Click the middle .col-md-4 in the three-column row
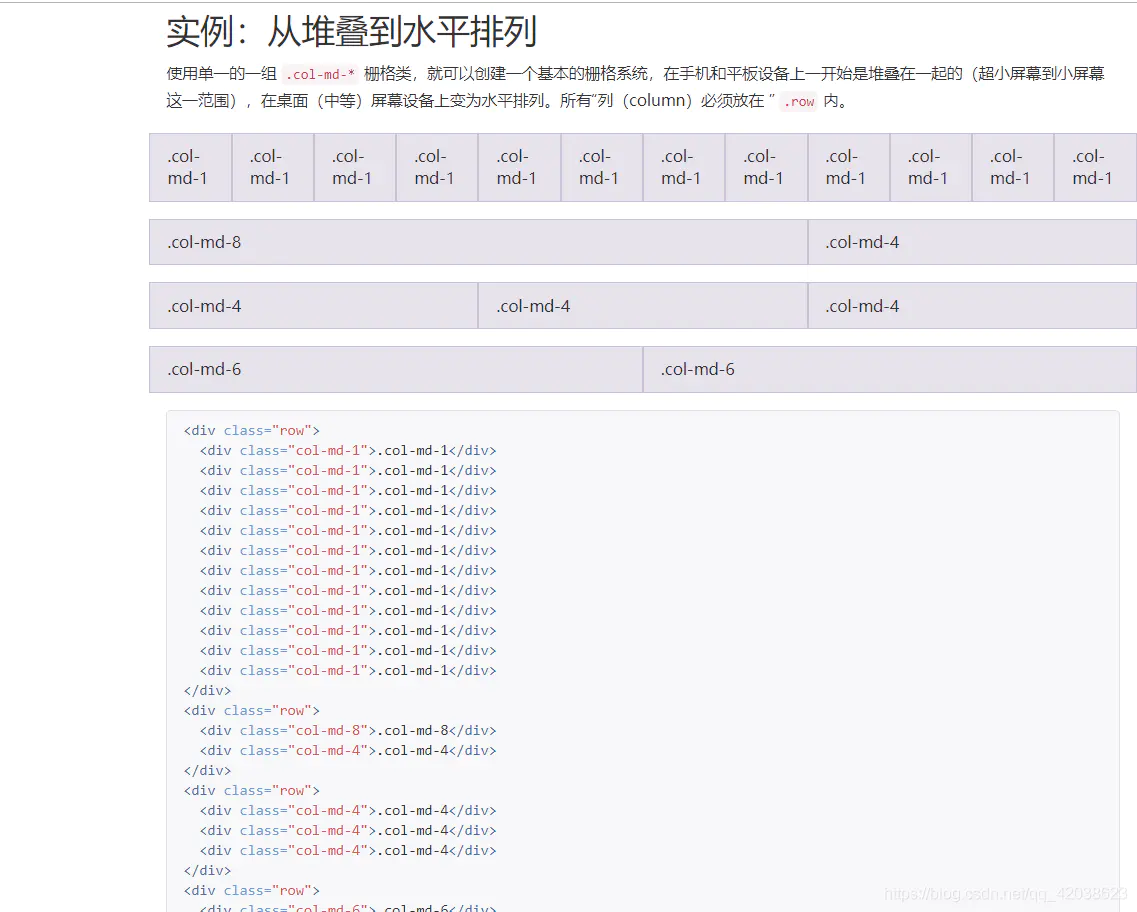 tap(642, 306)
